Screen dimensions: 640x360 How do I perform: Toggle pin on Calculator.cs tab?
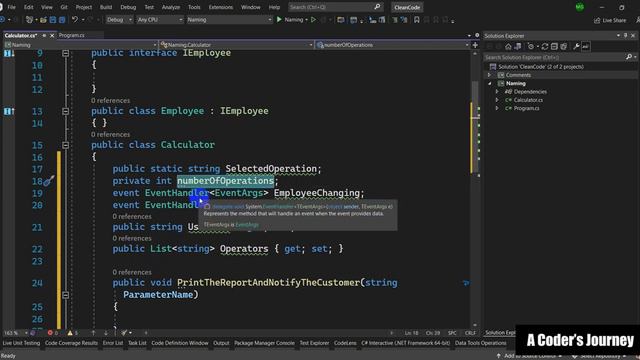44,36
